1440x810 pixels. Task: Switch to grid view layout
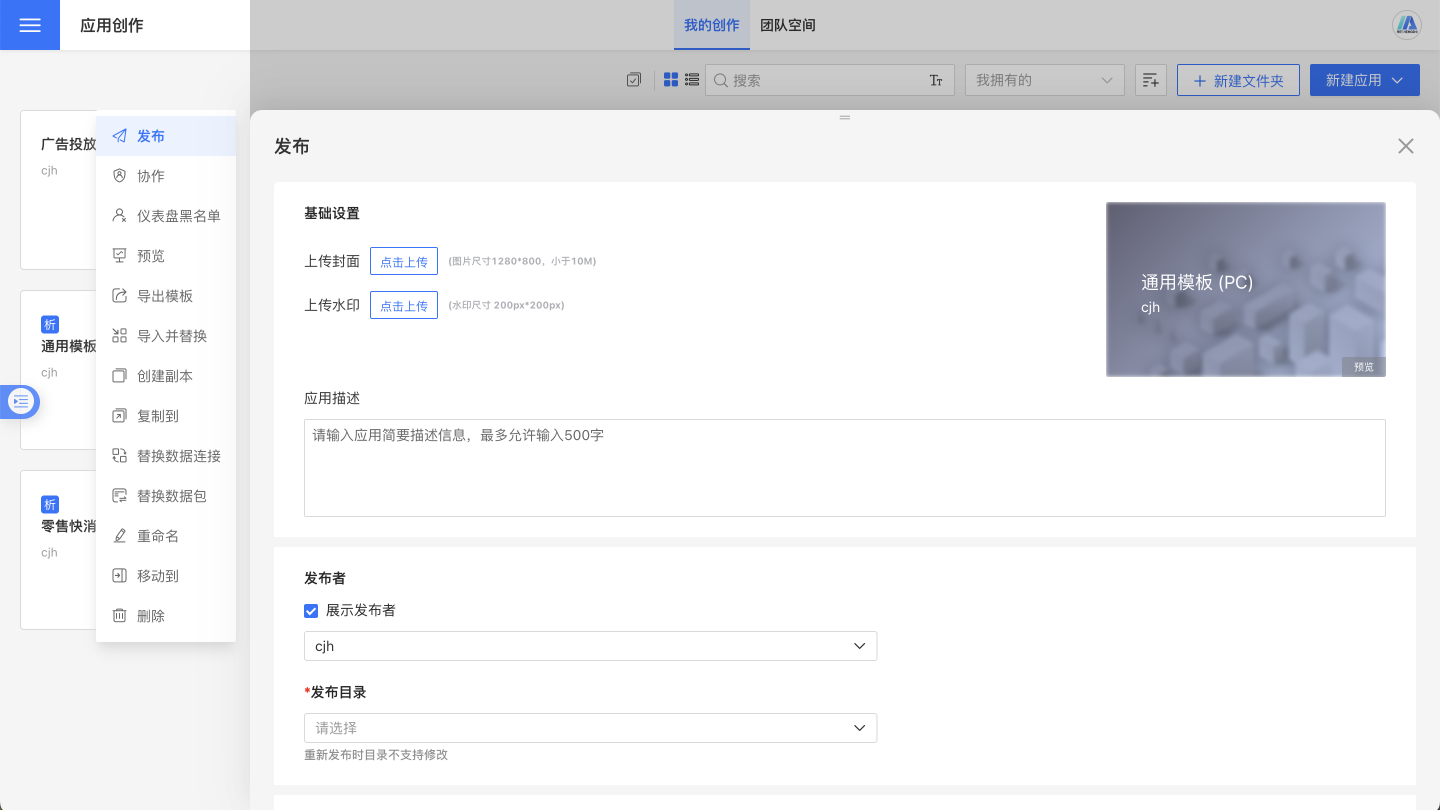(x=671, y=80)
